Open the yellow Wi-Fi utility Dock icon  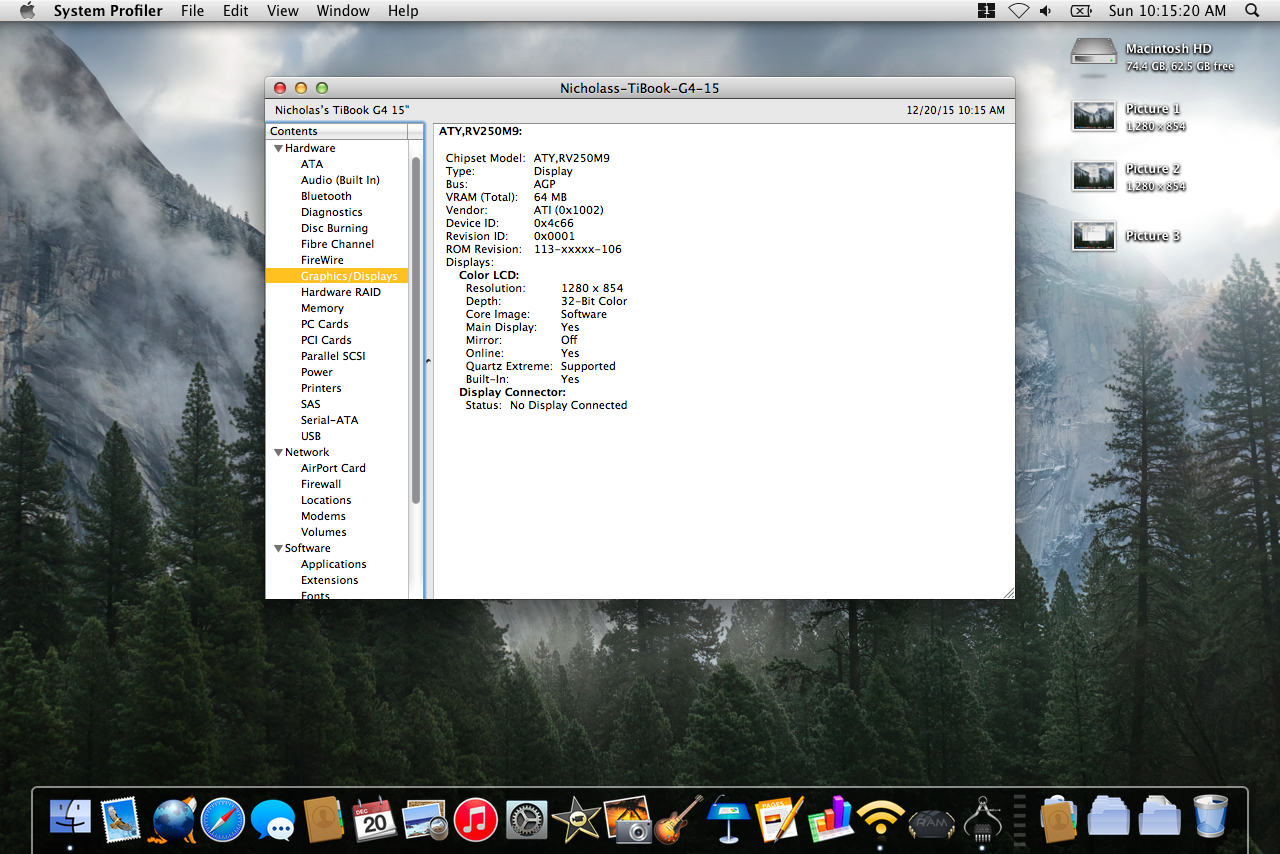tap(881, 820)
